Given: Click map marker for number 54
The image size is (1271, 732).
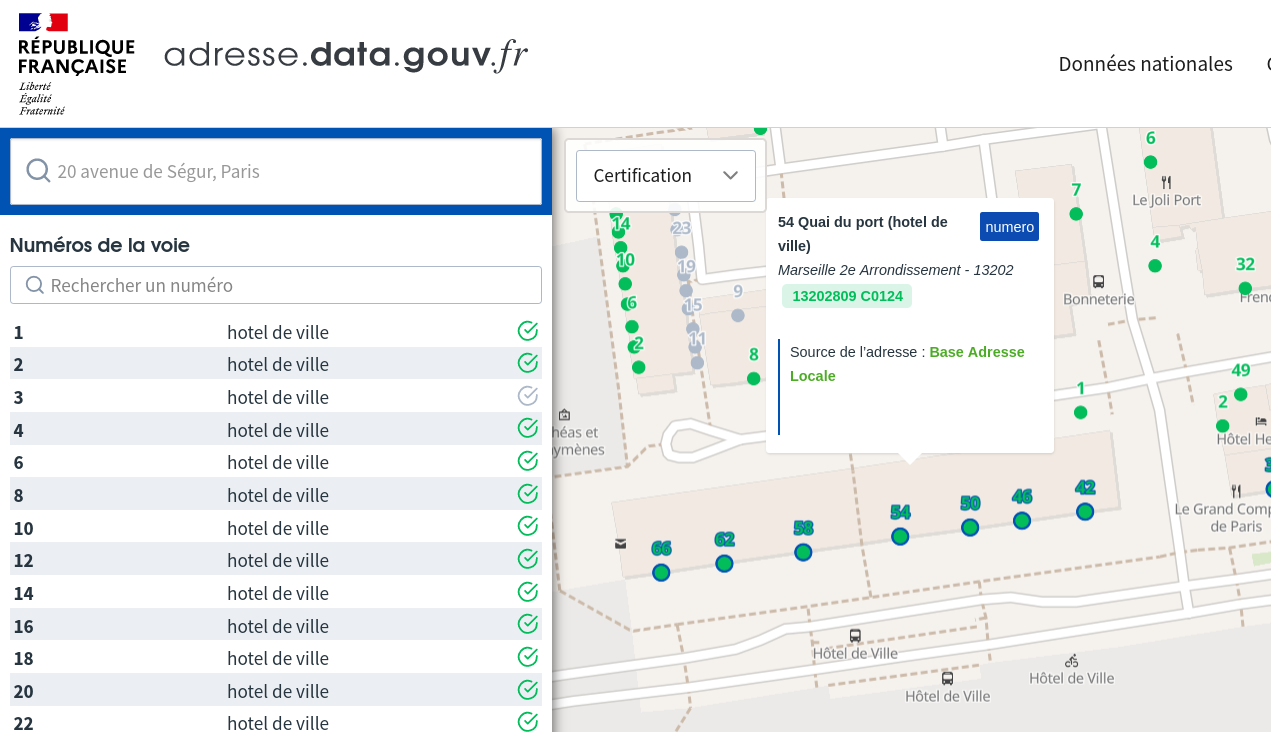Looking at the screenshot, I should tap(900, 536).
